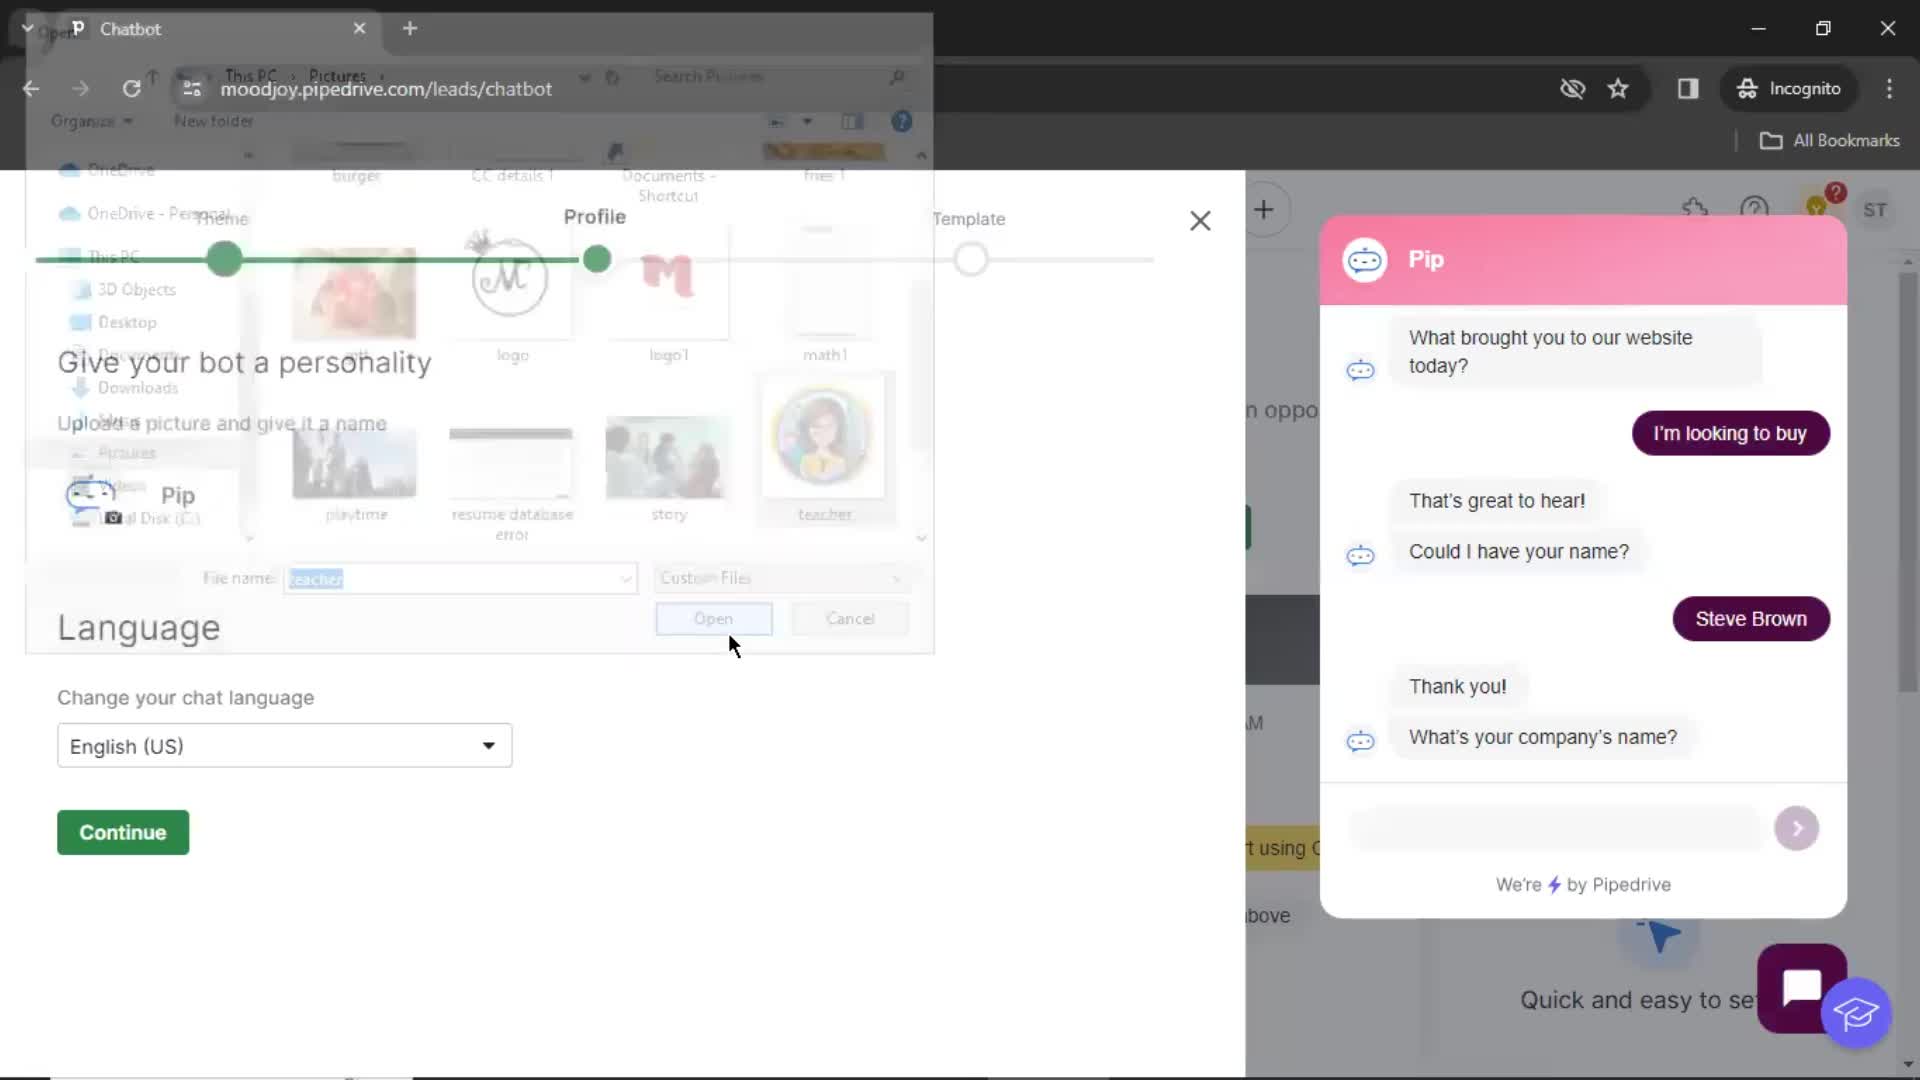Click the Open button in file dialog
The width and height of the screenshot is (1920, 1080).
click(713, 618)
